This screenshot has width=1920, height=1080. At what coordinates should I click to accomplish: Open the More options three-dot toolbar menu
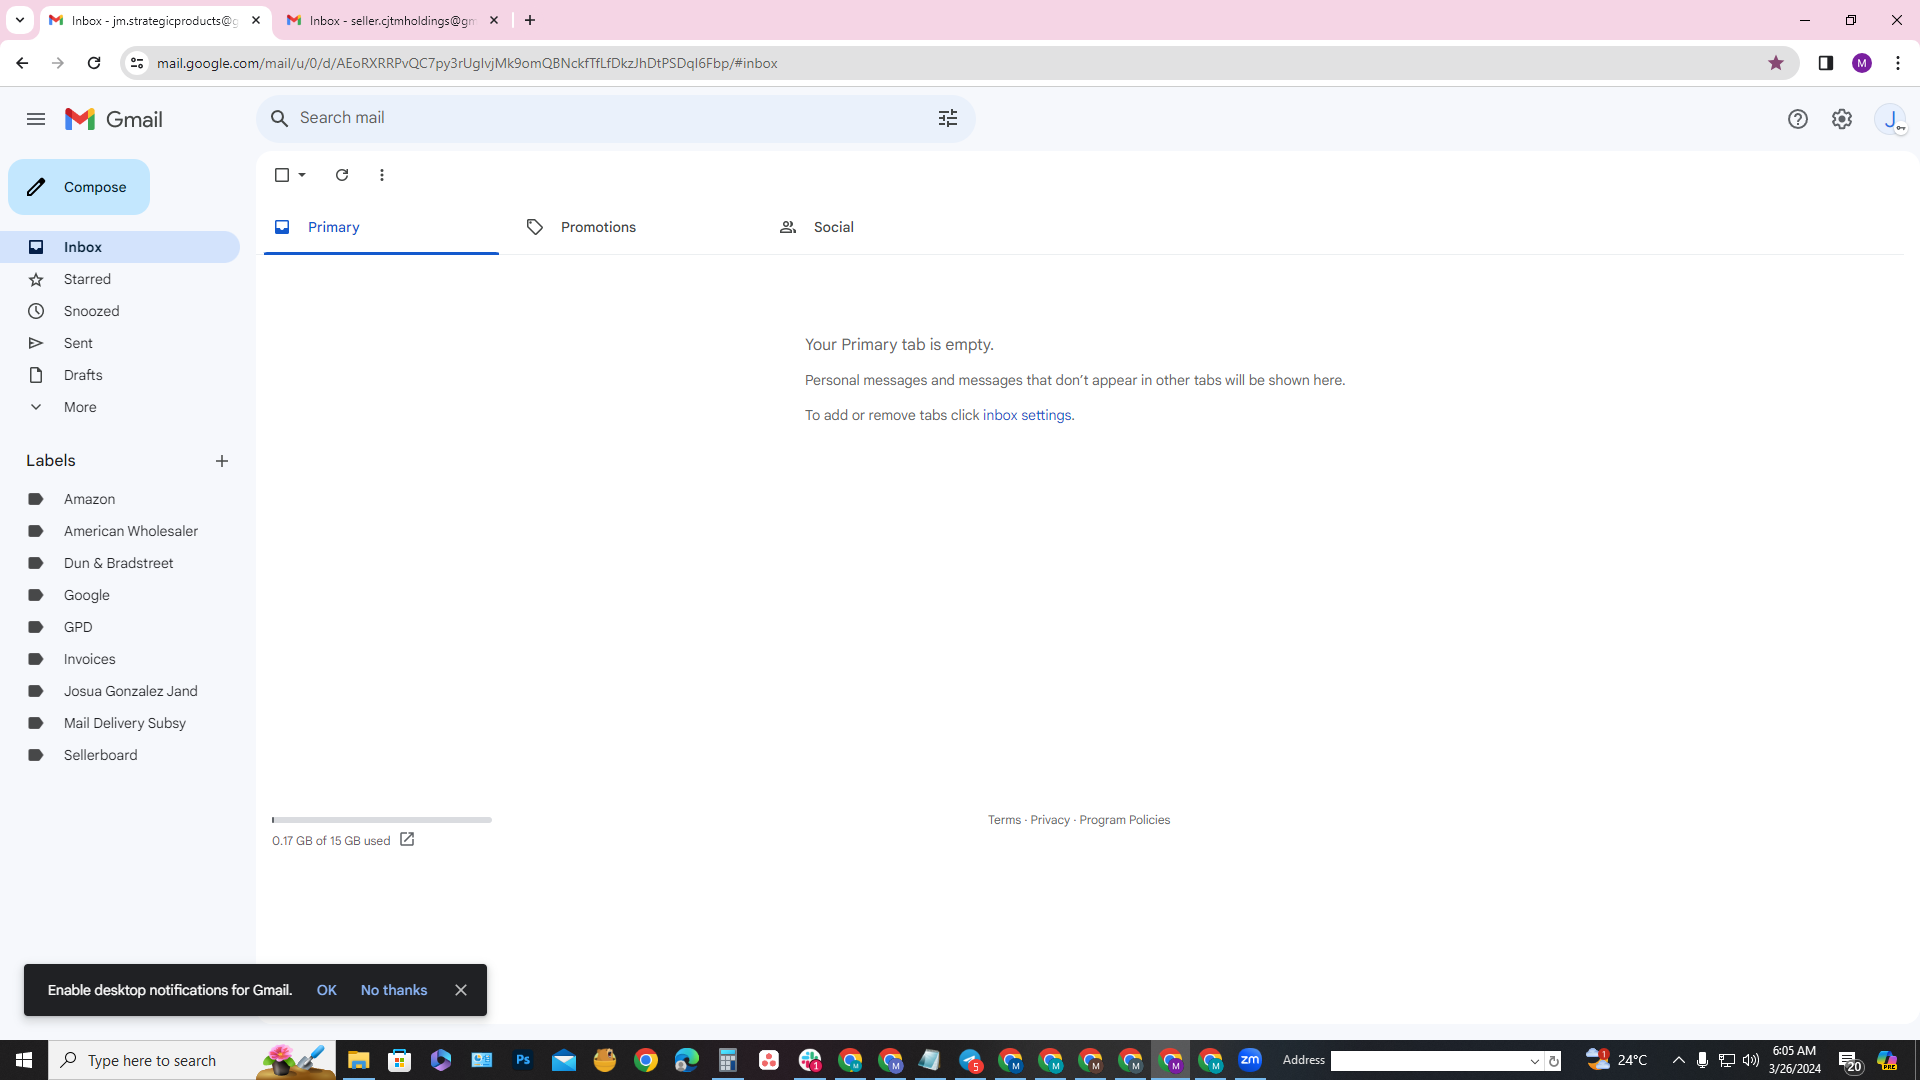point(382,175)
